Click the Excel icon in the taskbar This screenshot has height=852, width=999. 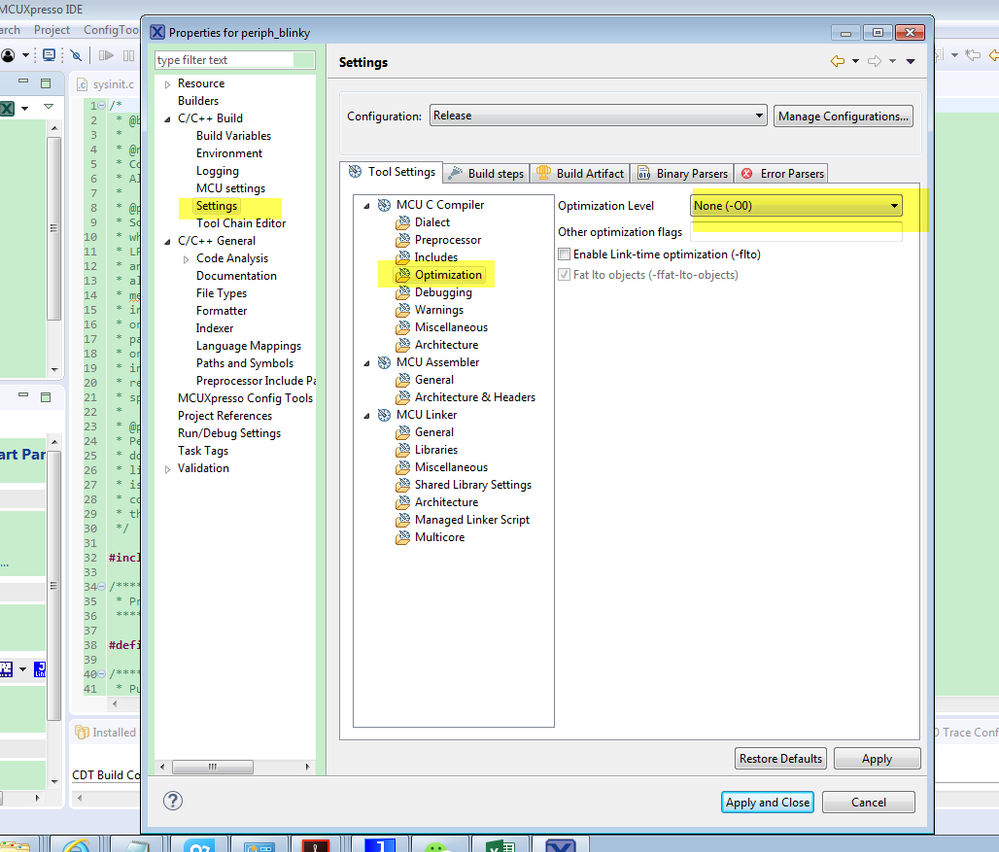(500, 846)
